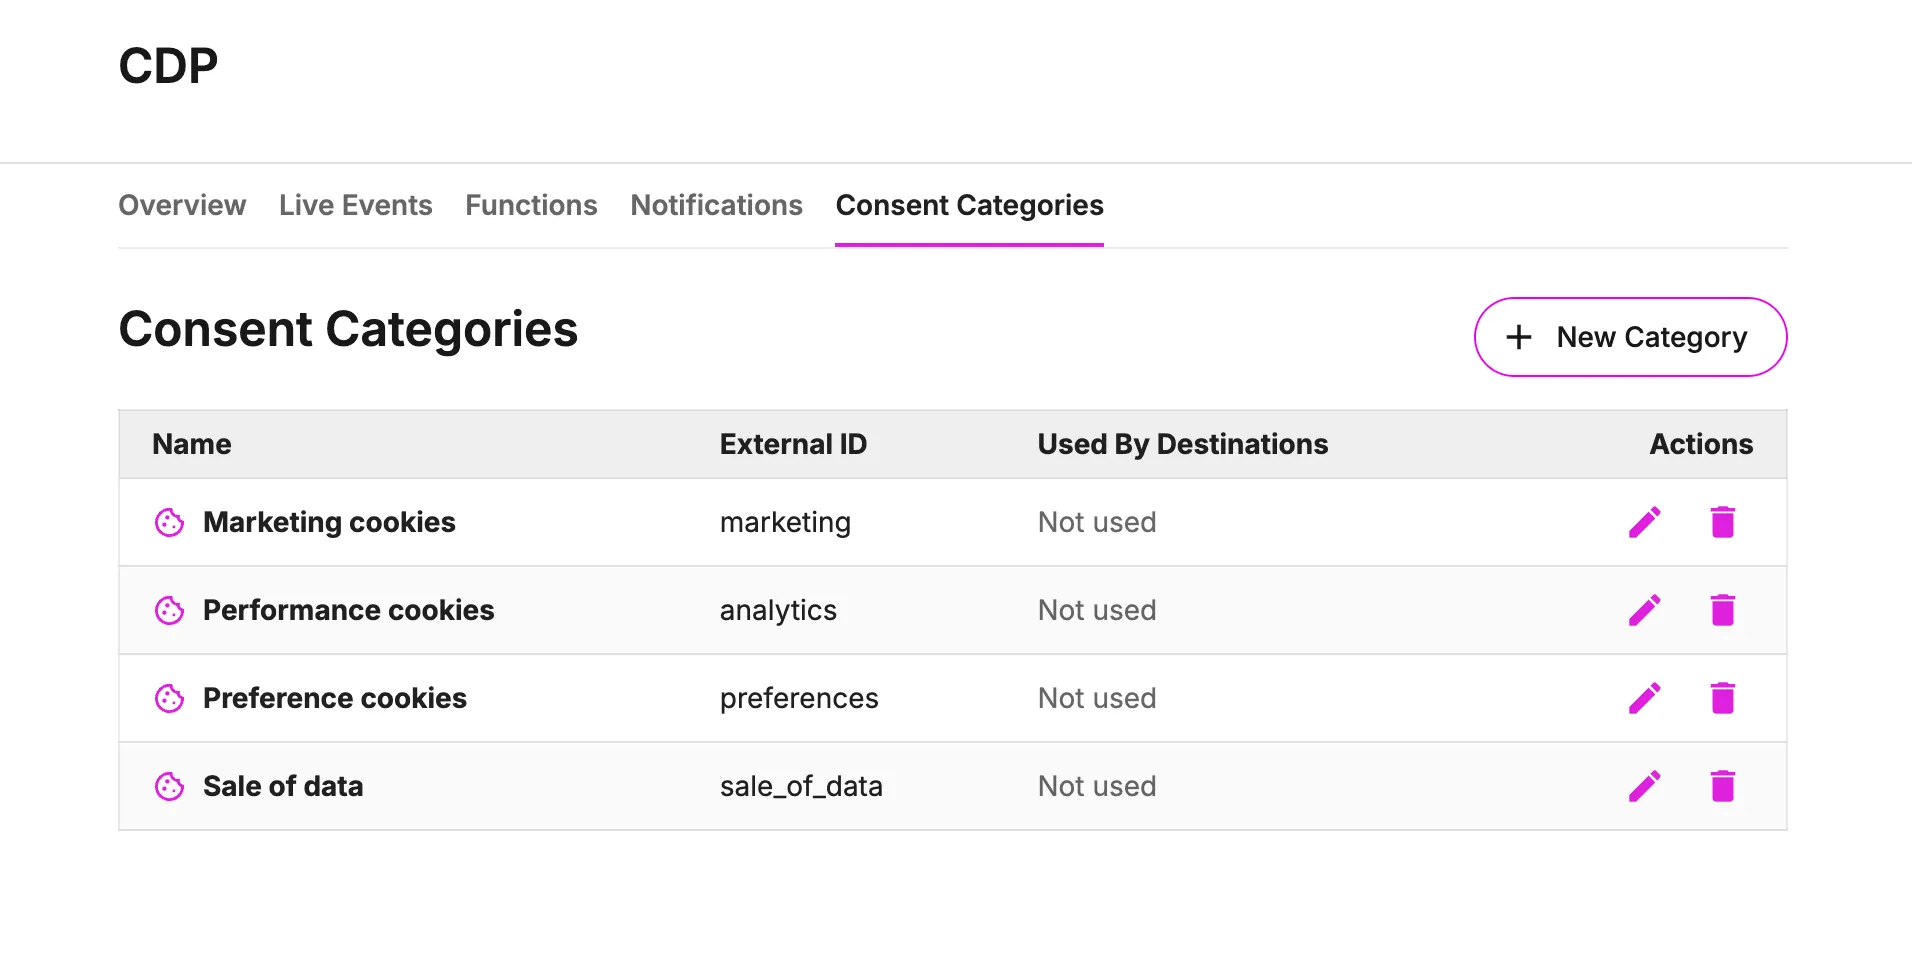Click the cookie icon beside Sale of data
The width and height of the screenshot is (1912, 976).
169,786
